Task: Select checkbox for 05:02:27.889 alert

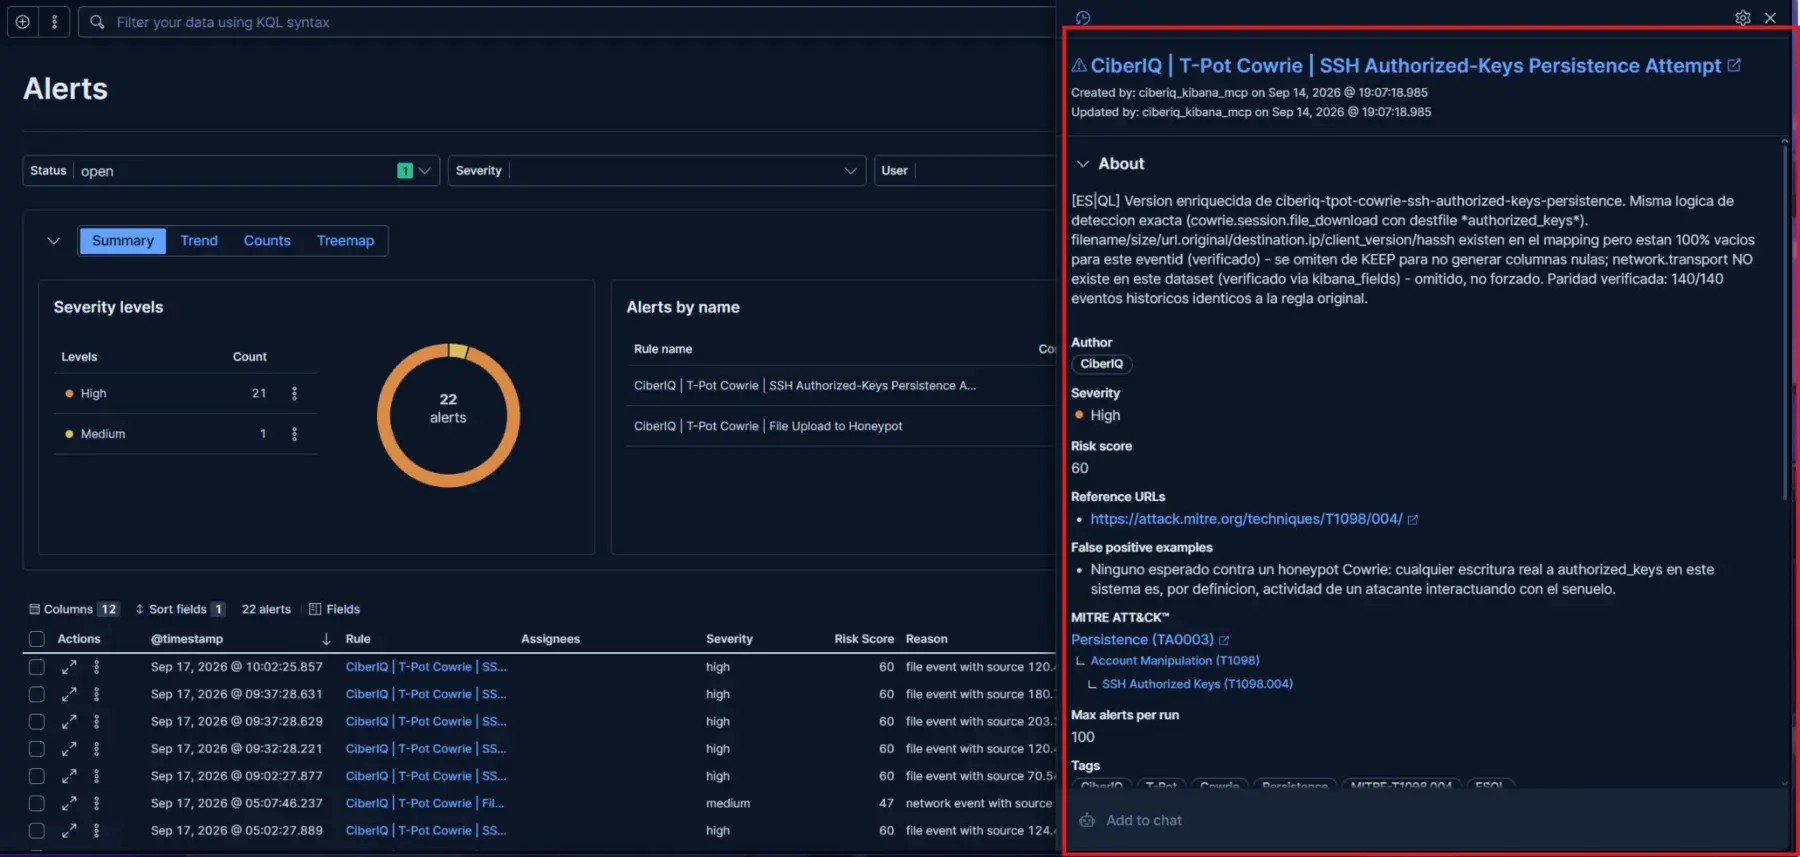Action: pyautogui.click(x=37, y=831)
